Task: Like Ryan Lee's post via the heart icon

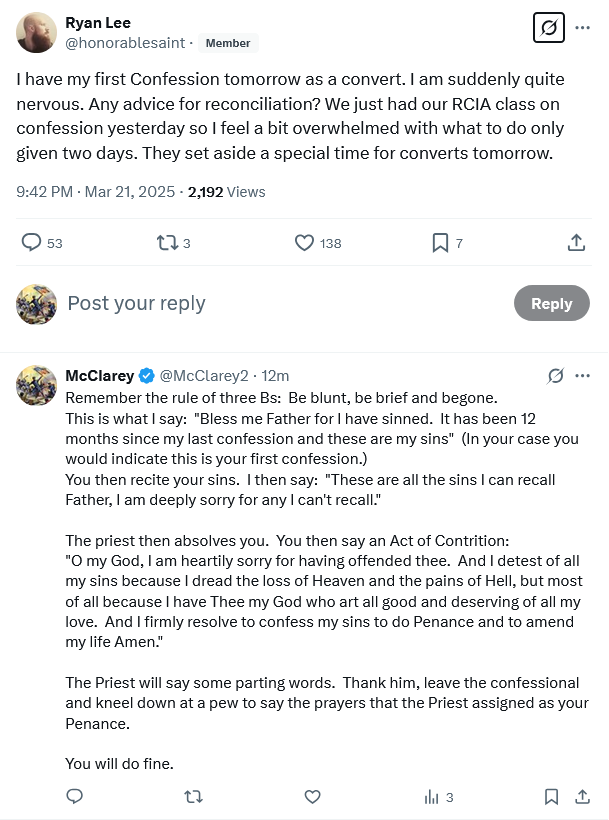Action: click(305, 243)
